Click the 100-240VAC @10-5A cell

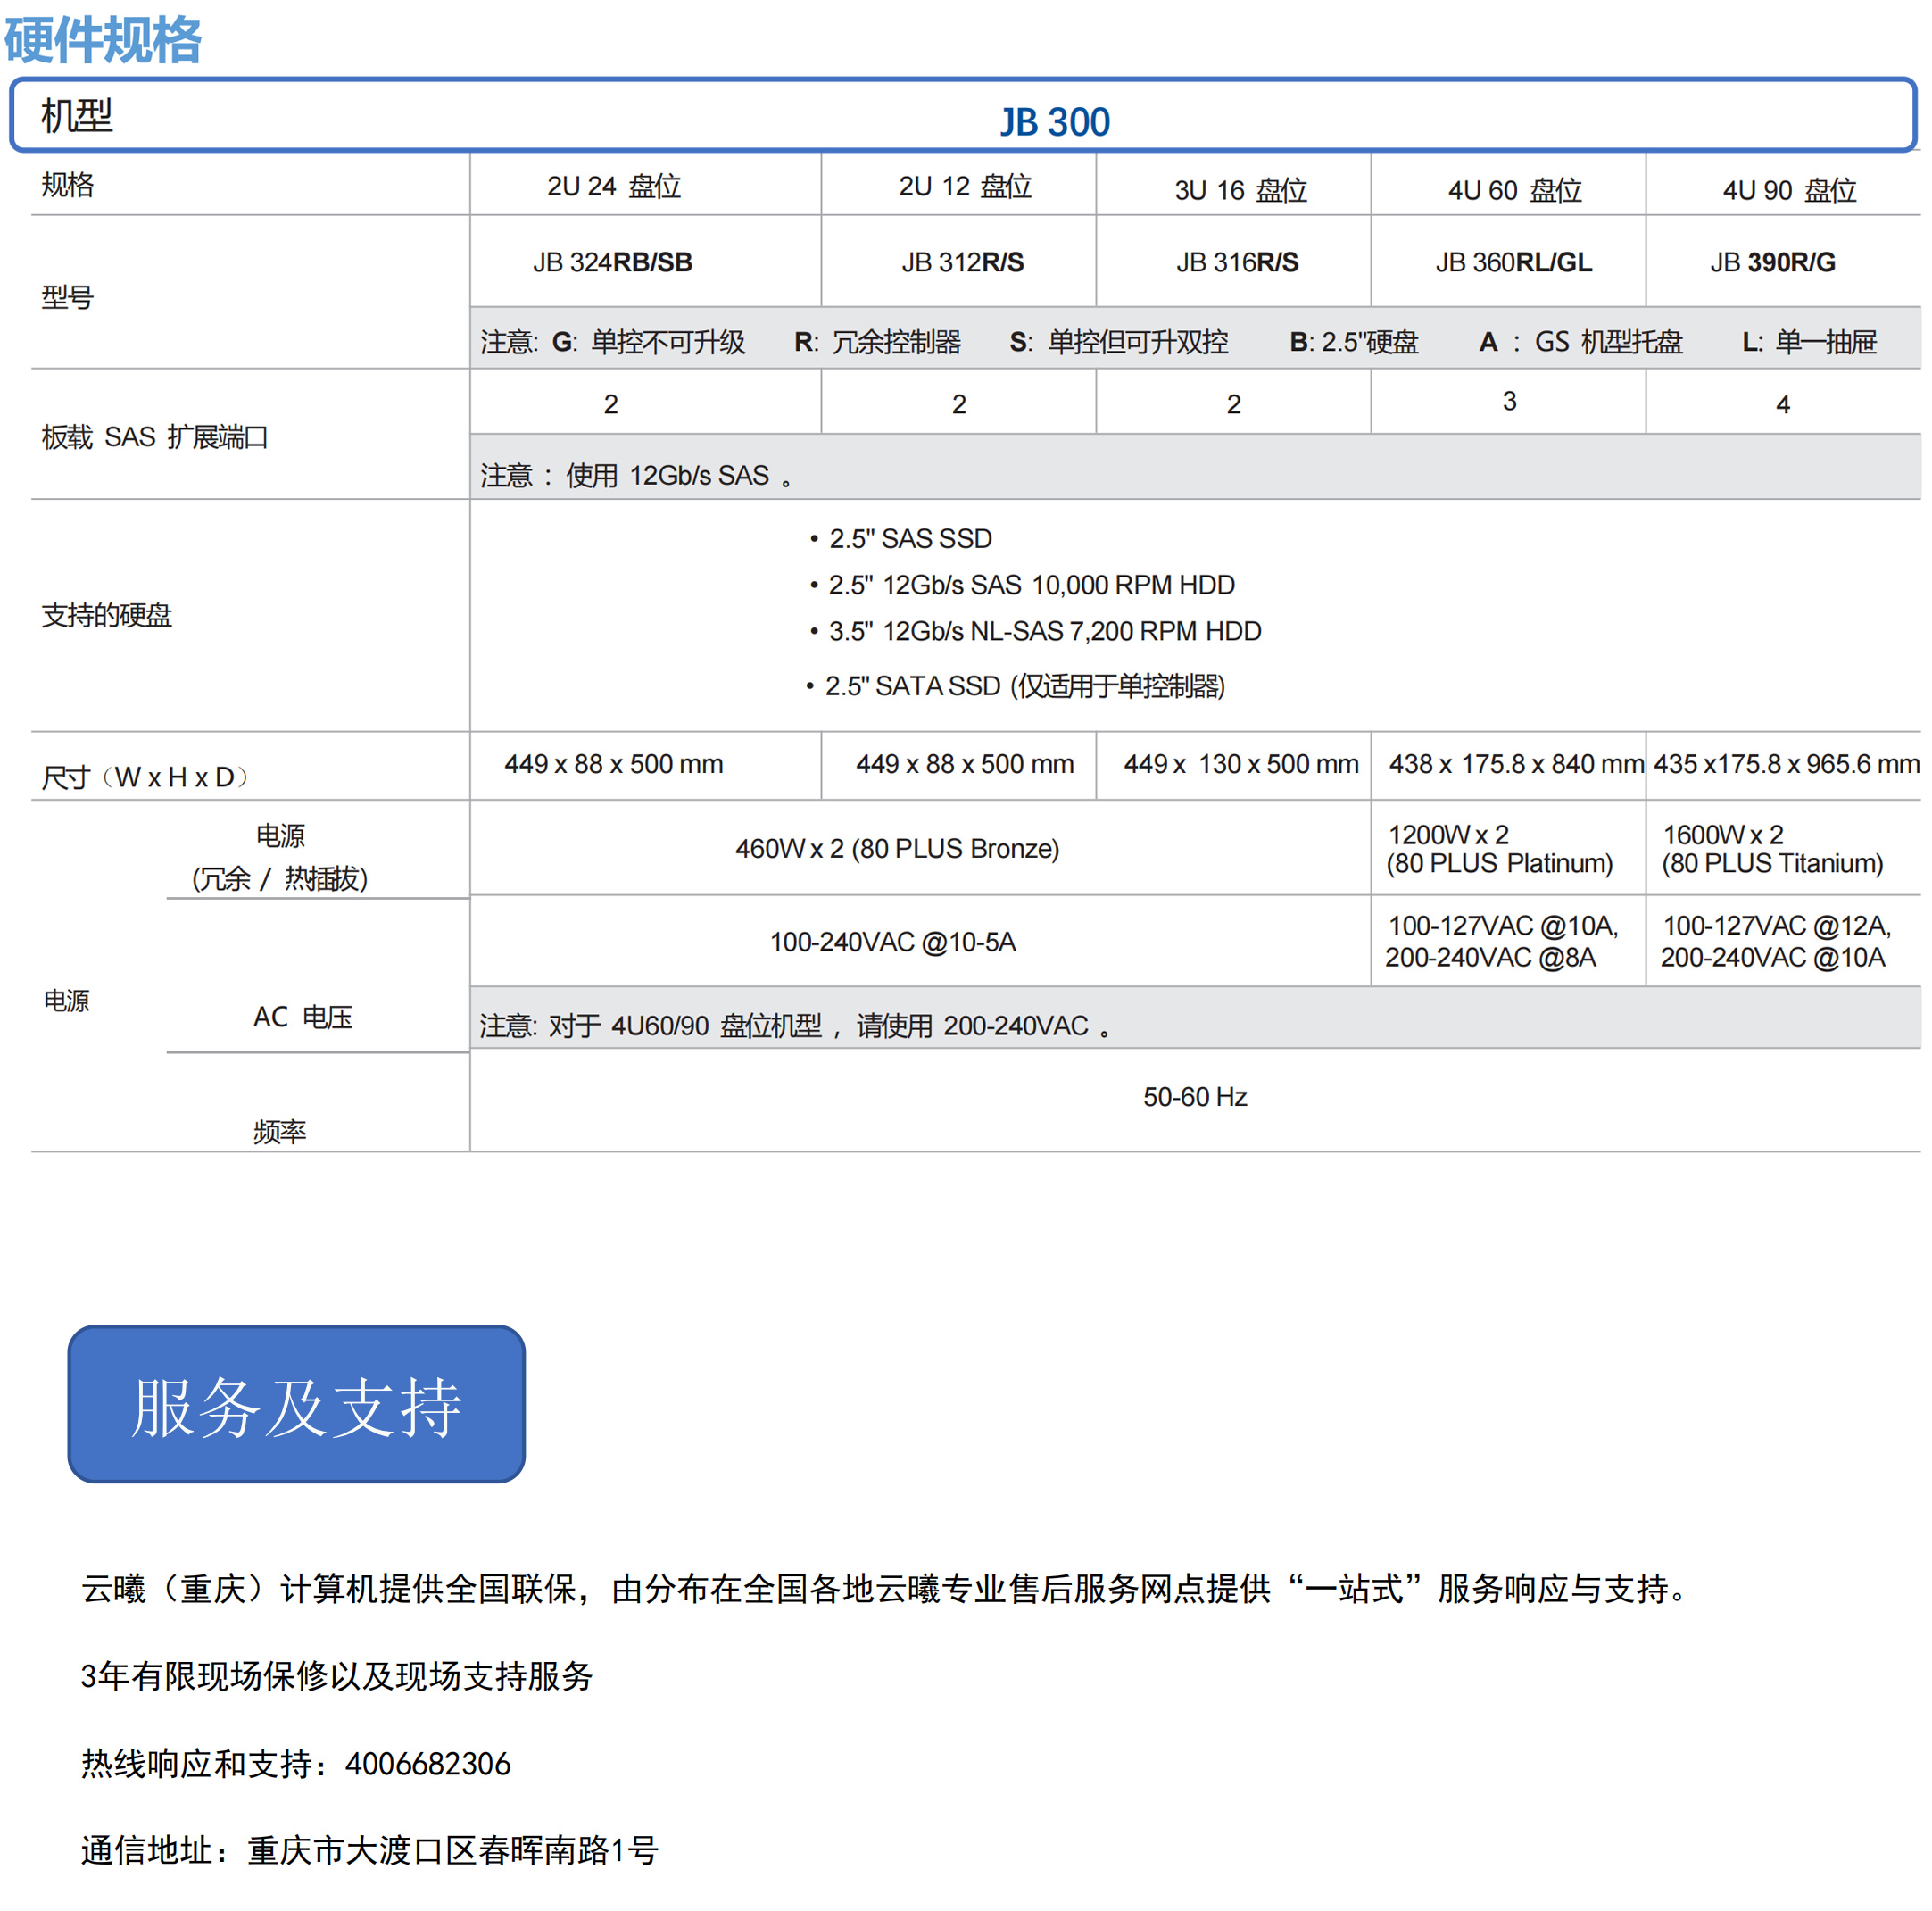[893, 942]
